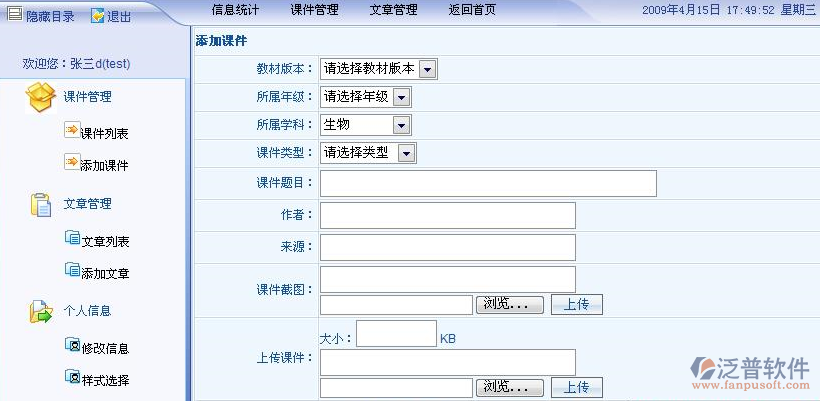Viewport: 820px width, 401px height.
Task: Open 文章列表 in the sidebar
Action: (x=104, y=241)
